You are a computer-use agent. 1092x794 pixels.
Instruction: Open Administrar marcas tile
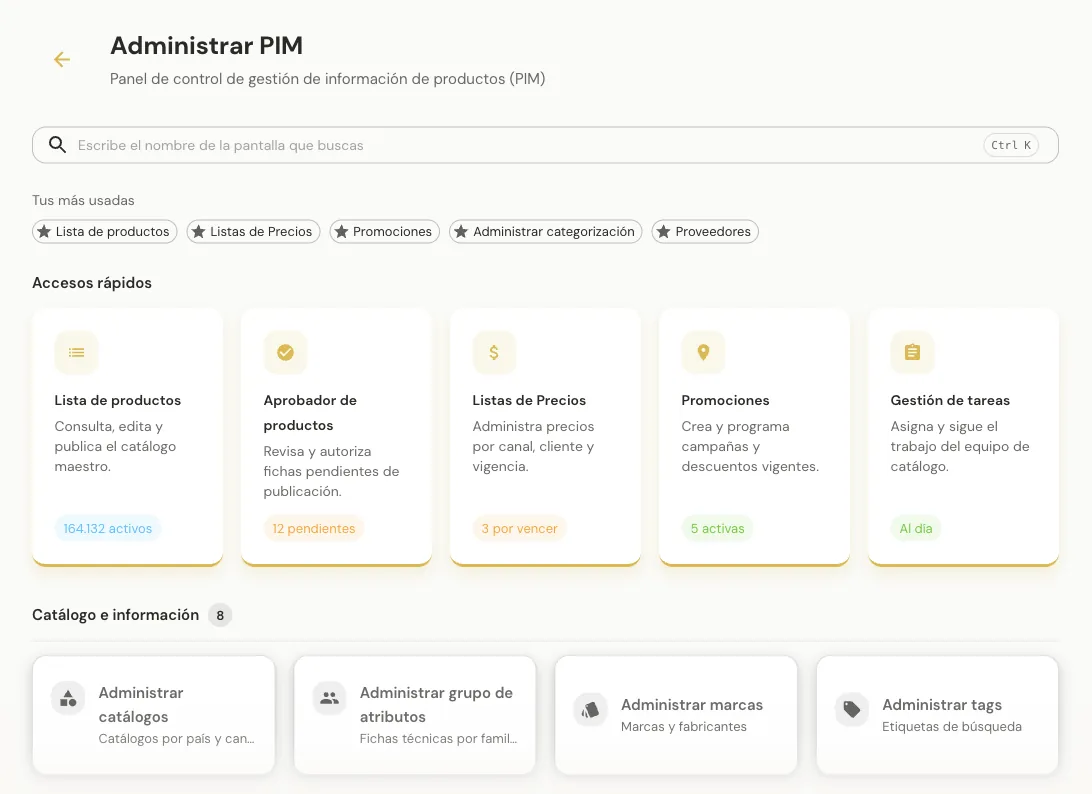tap(676, 715)
